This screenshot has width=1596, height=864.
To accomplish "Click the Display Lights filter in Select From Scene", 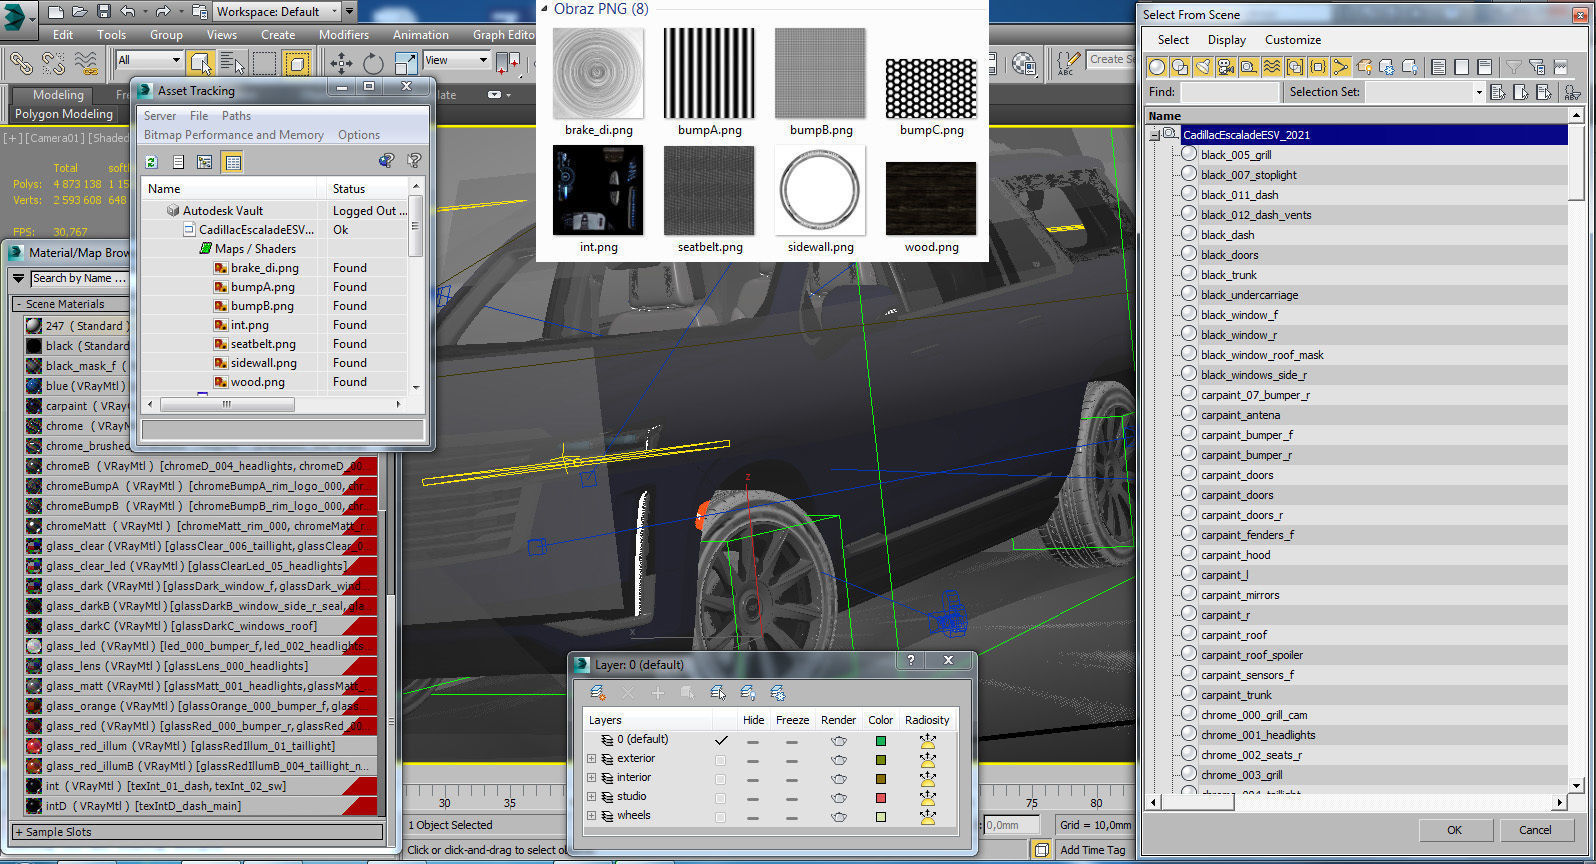I will point(1203,67).
